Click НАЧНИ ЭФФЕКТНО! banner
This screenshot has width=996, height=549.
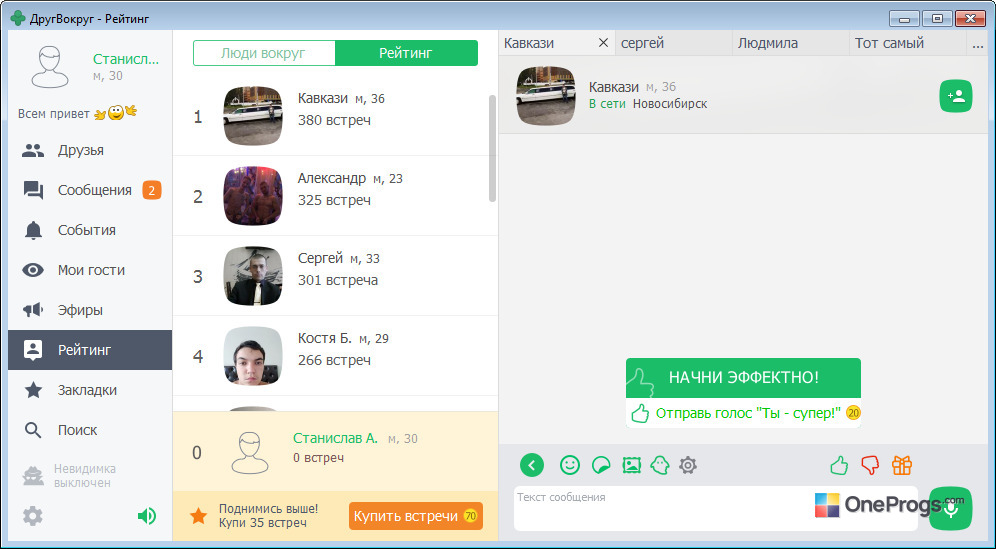743,377
